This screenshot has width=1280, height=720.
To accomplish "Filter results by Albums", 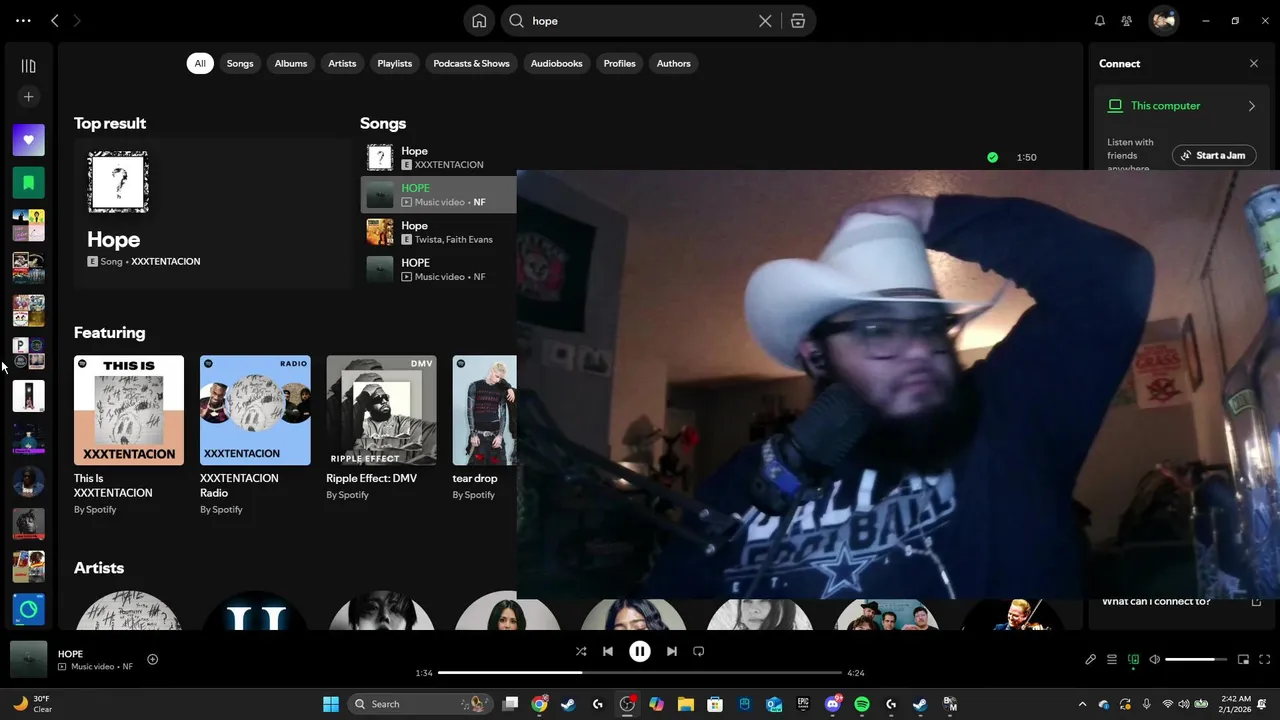I will 291,63.
